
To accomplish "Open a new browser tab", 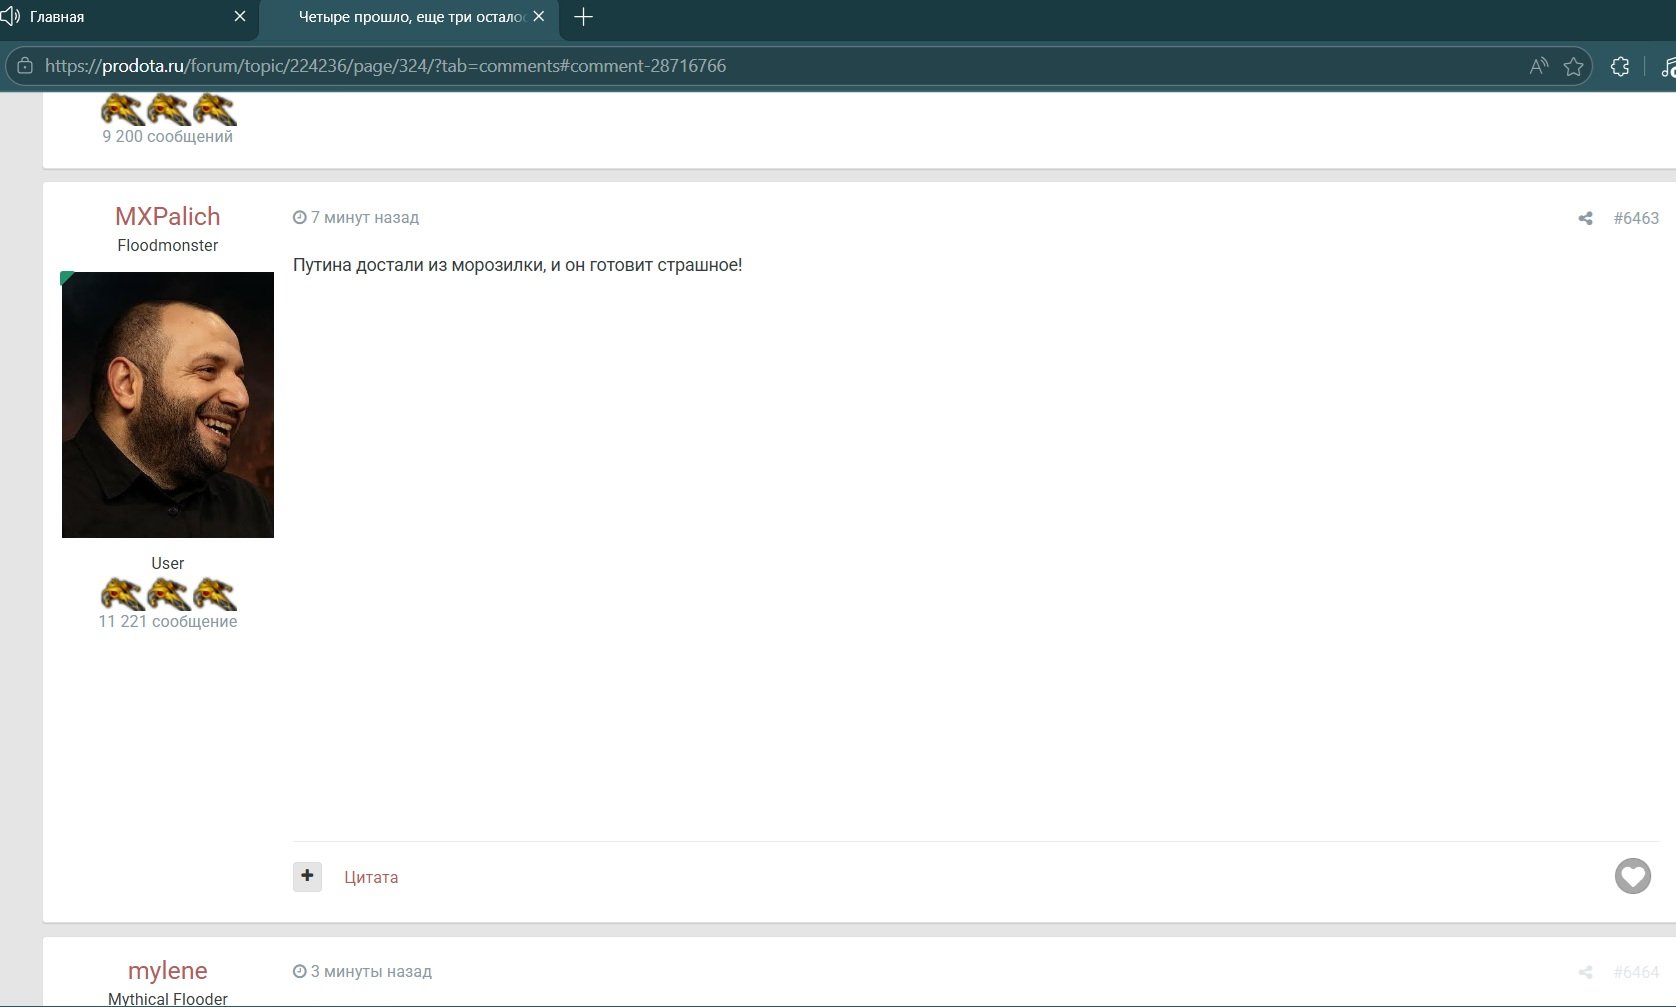I will click(x=584, y=17).
